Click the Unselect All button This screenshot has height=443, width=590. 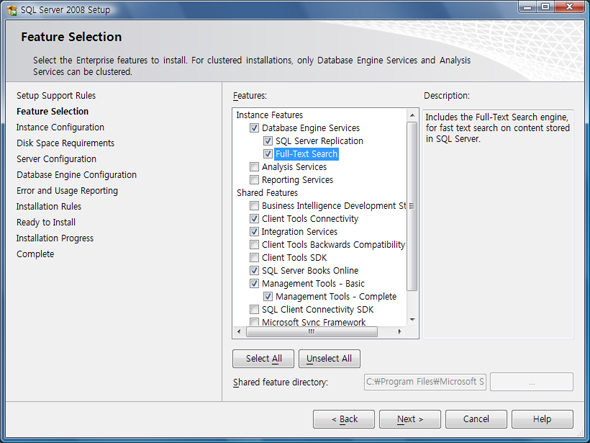pyautogui.click(x=329, y=359)
